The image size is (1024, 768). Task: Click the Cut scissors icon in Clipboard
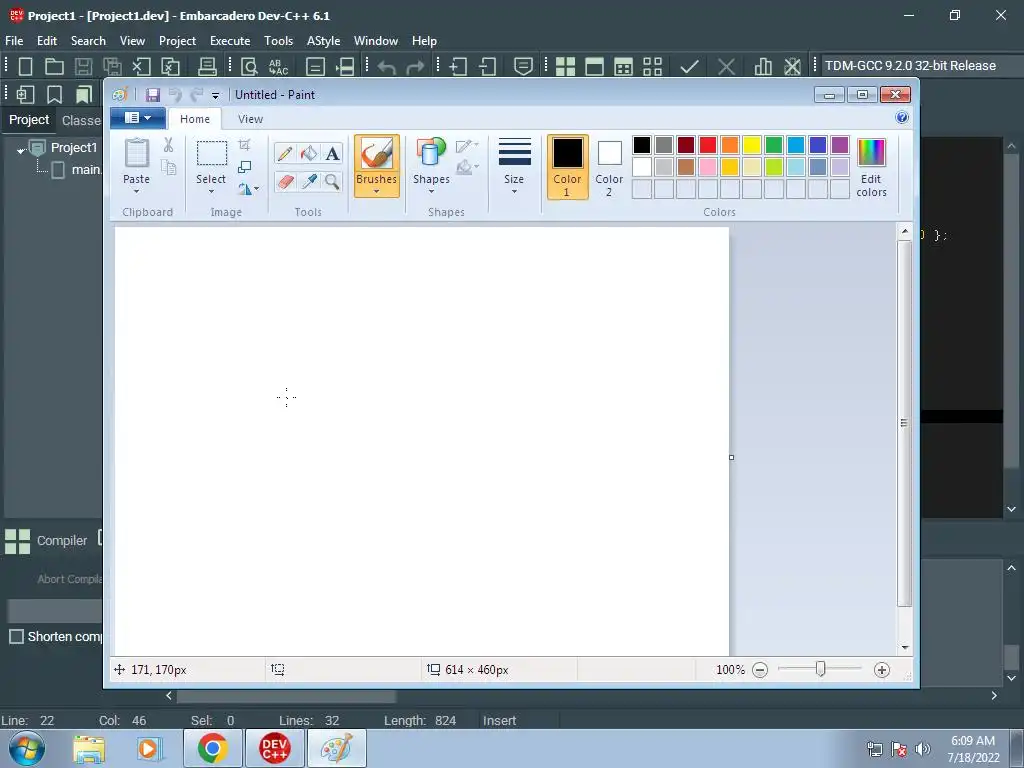168,145
